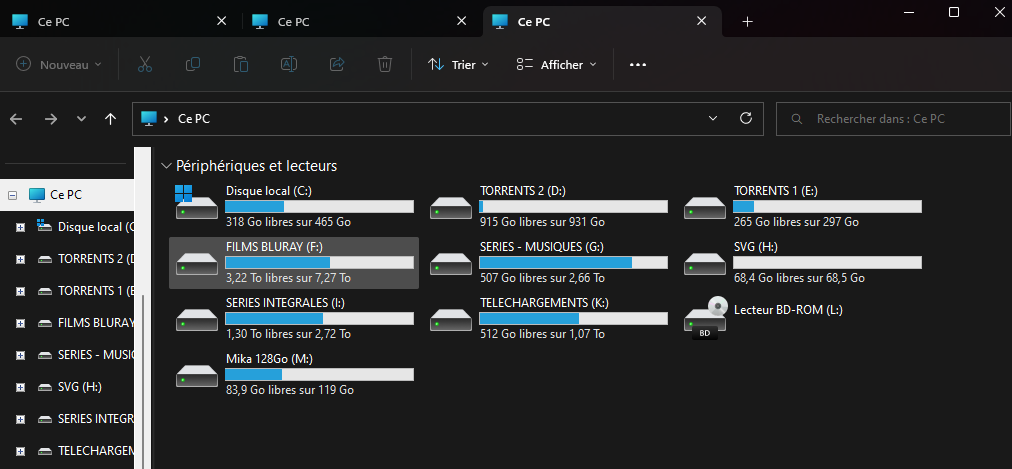The height and width of the screenshot is (469, 1012).
Task: Open the Afficher view dropdown
Action: coord(556,65)
